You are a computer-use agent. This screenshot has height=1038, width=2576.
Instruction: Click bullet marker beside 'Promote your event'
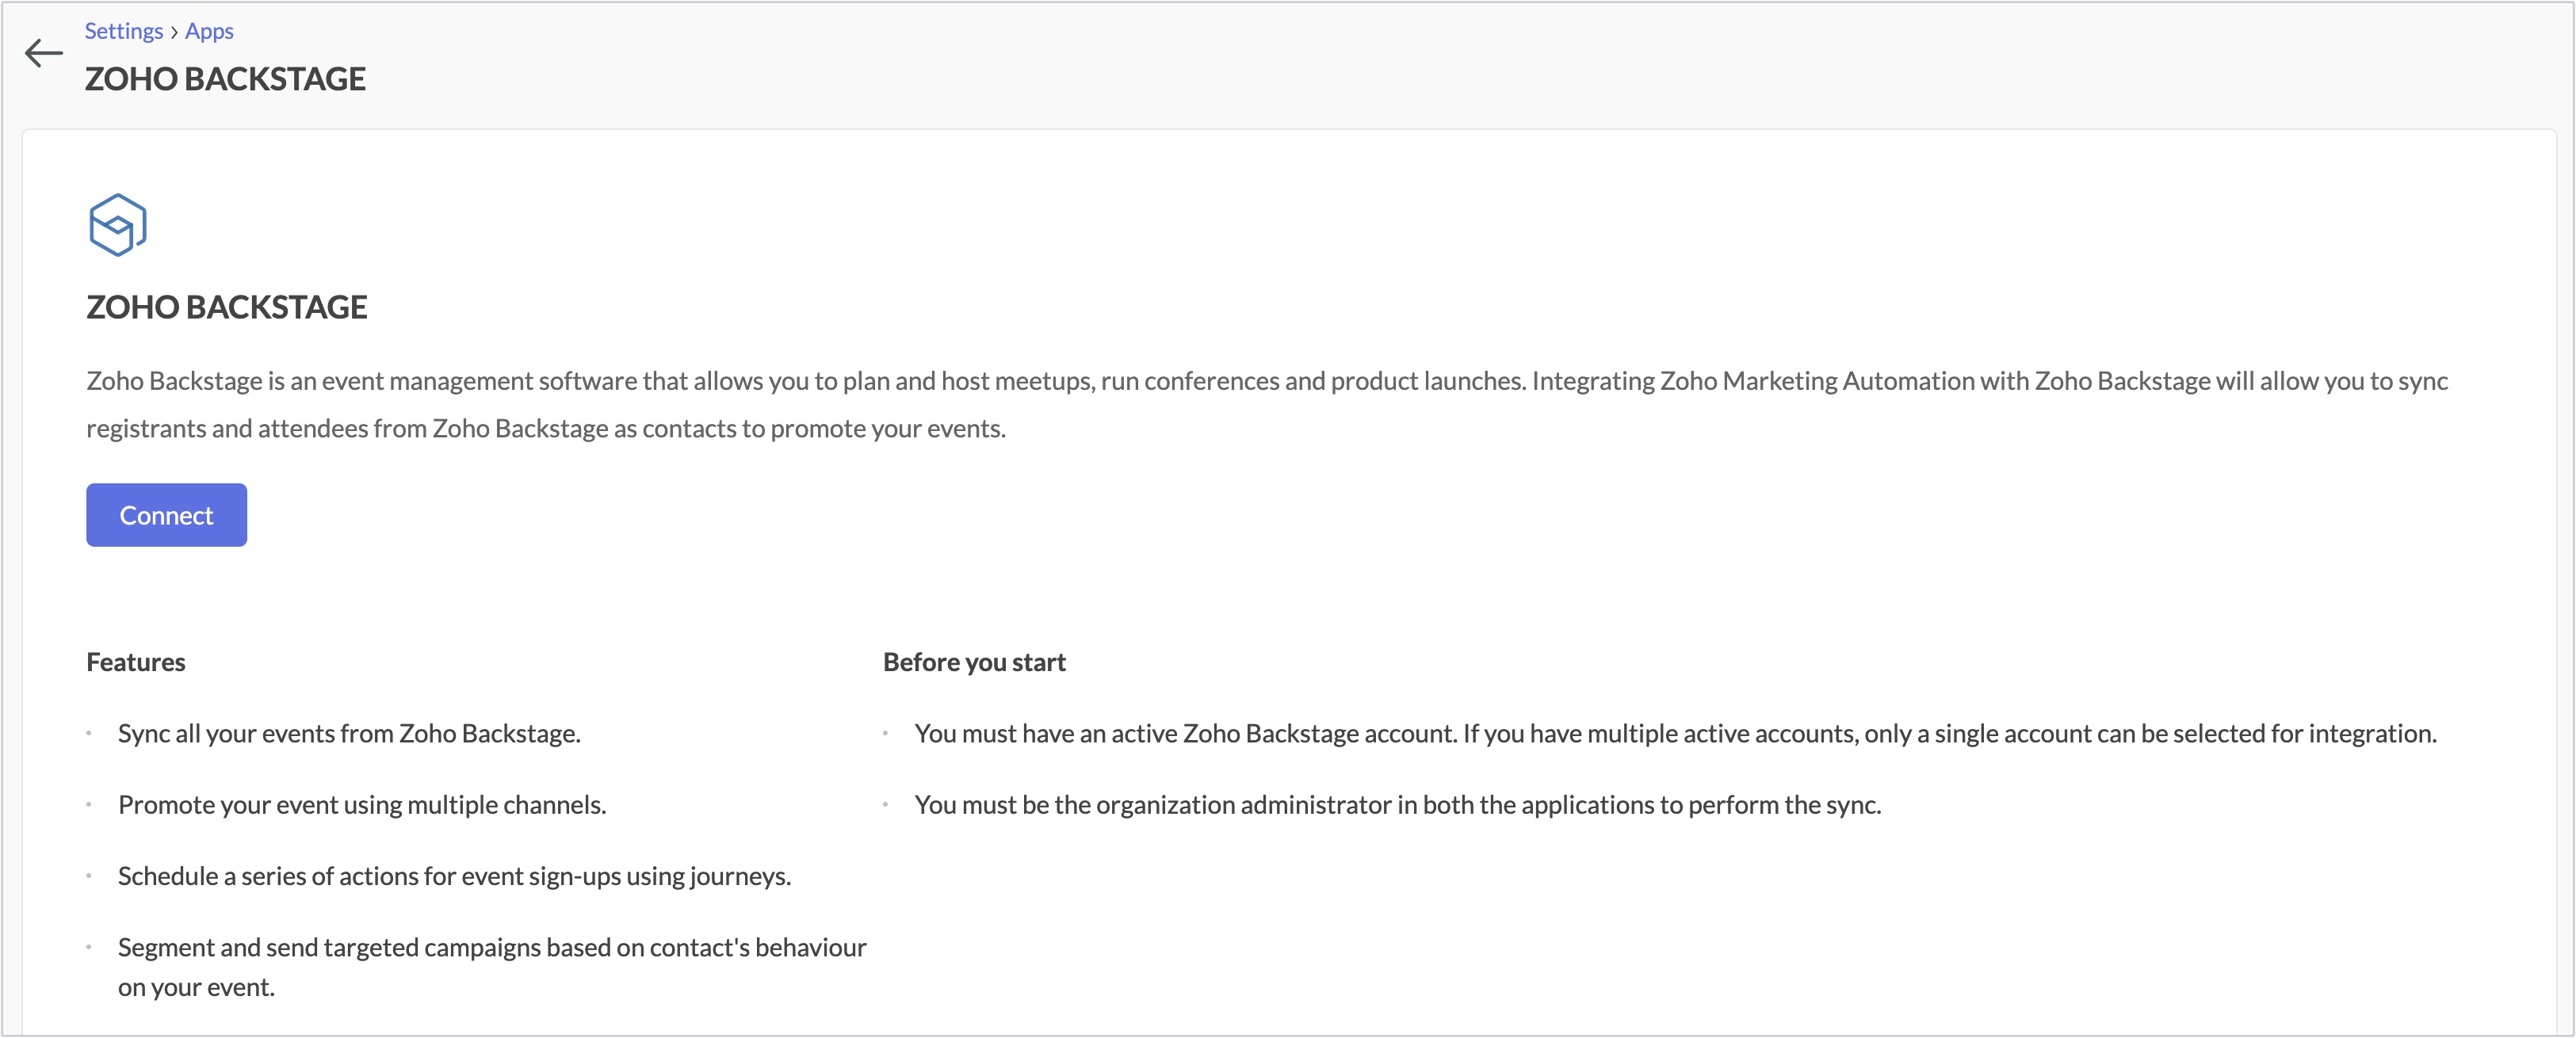89,804
